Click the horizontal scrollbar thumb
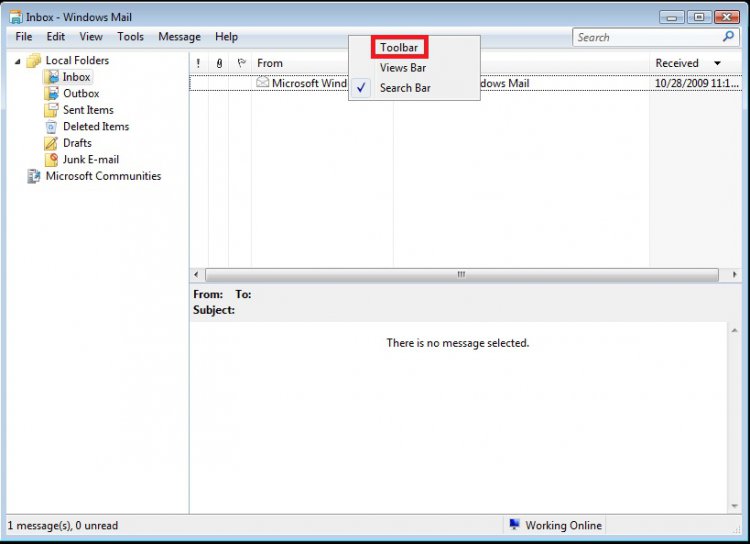This screenshot has height=544, width=750. pos(462,275)
